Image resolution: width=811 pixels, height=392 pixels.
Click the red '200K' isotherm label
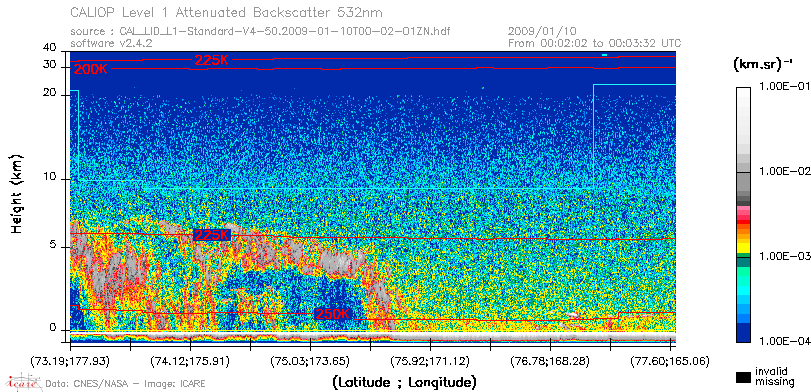(x=91, y=69)
